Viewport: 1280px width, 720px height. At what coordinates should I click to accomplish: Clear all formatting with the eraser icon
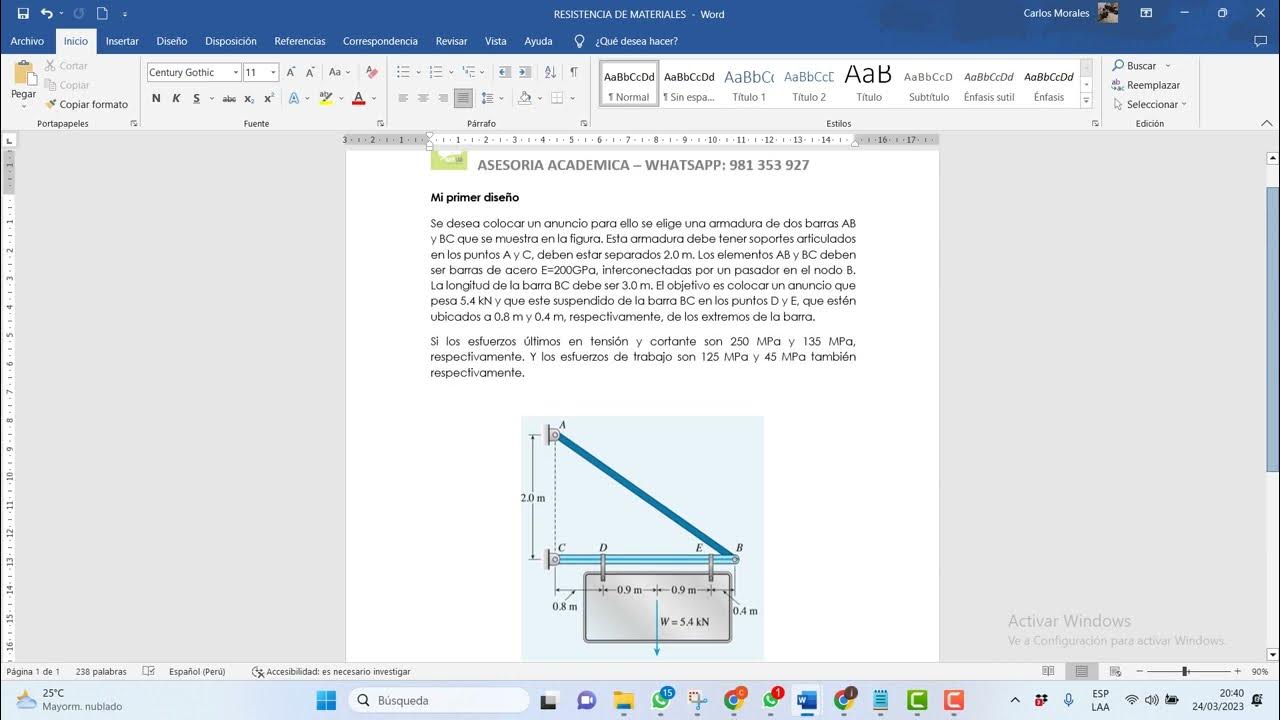coord(371,72)
